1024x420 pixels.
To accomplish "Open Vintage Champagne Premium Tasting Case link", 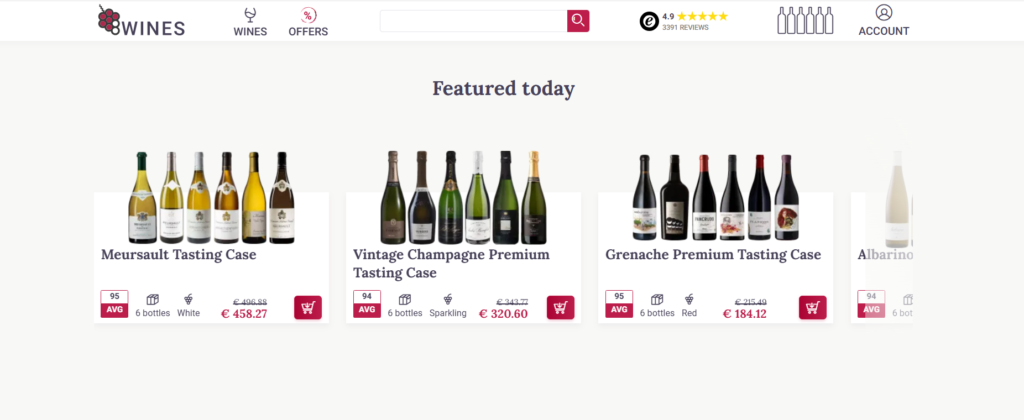I will 451,263.
